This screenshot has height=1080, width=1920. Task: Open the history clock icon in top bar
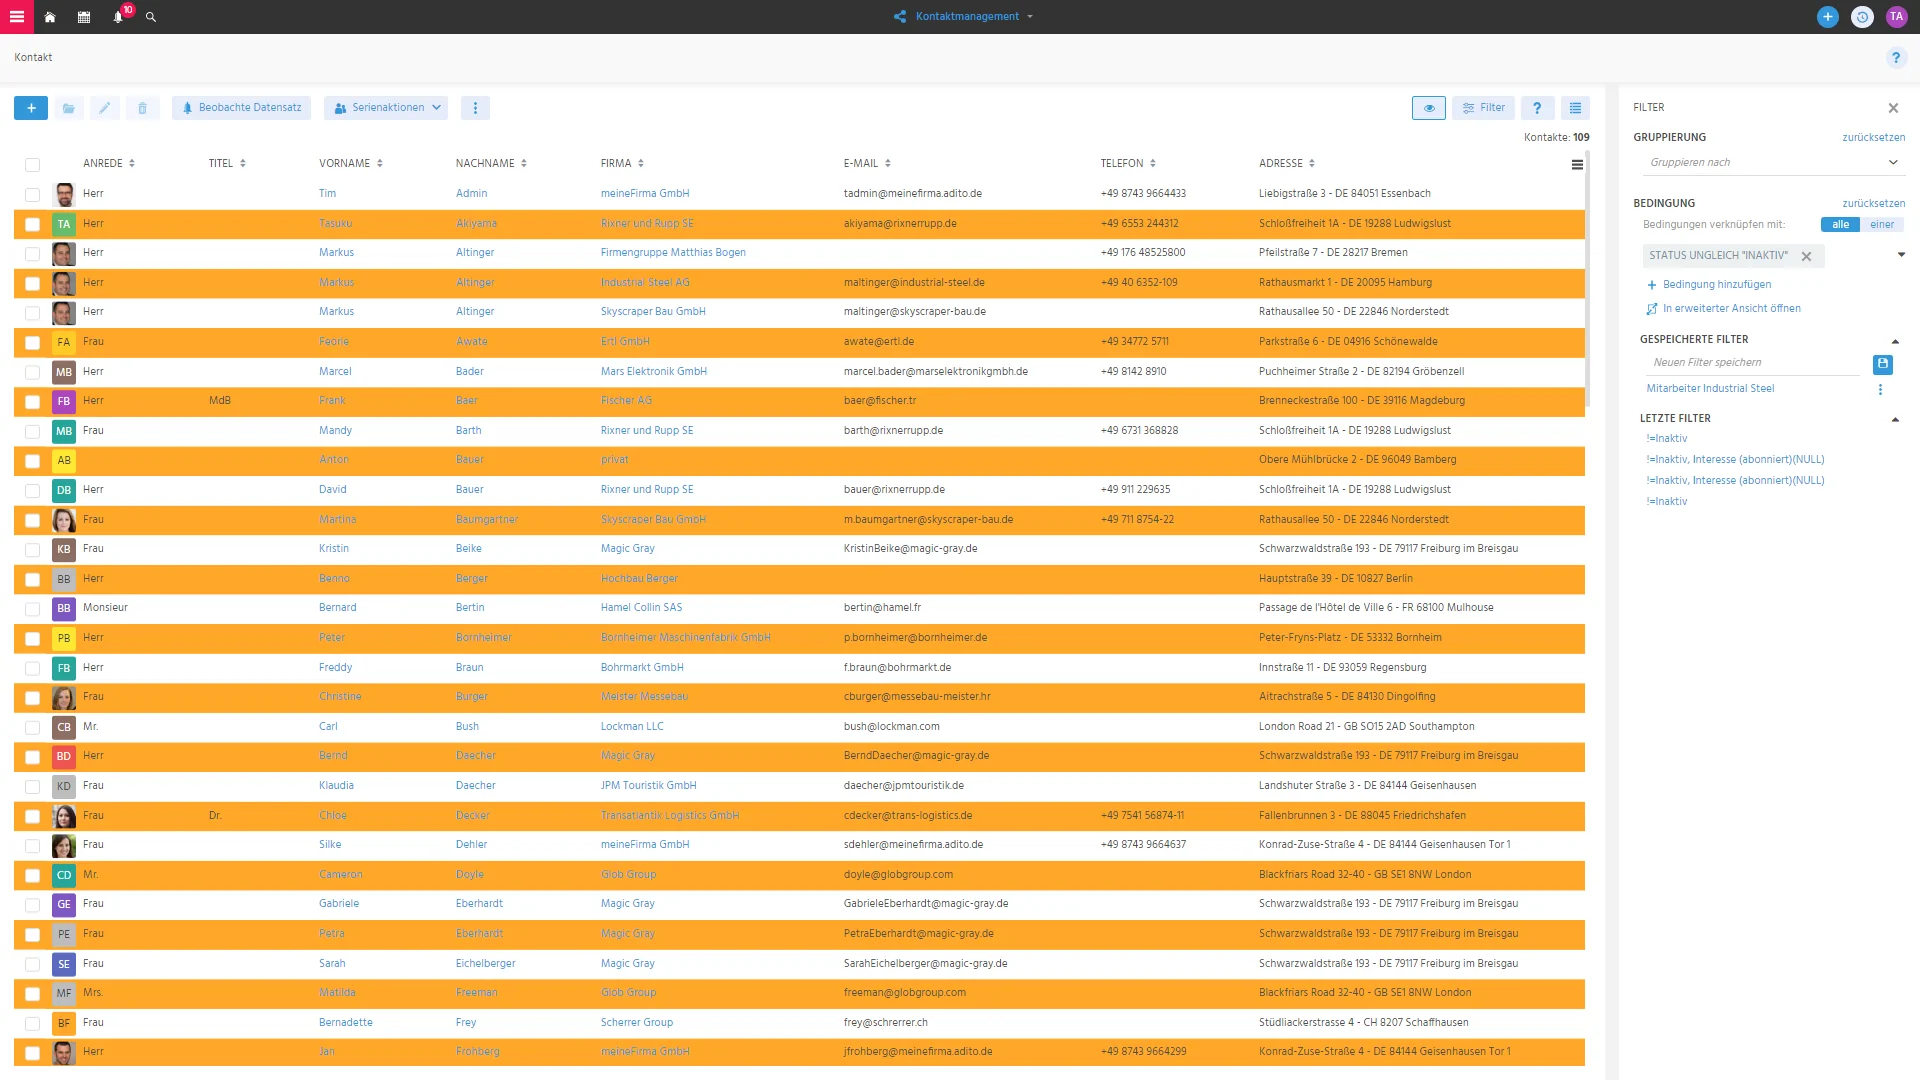(x=1862, y=17)
